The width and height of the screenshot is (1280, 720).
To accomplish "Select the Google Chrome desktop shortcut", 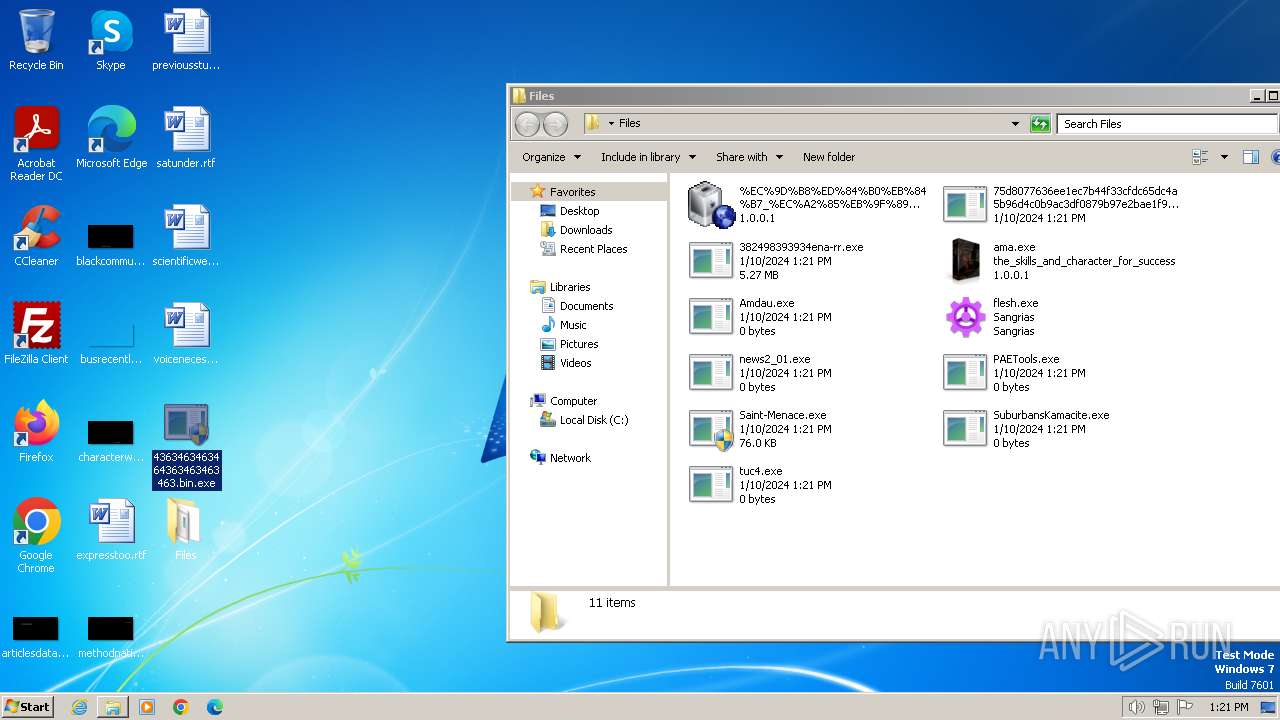I will click(36, 536).
